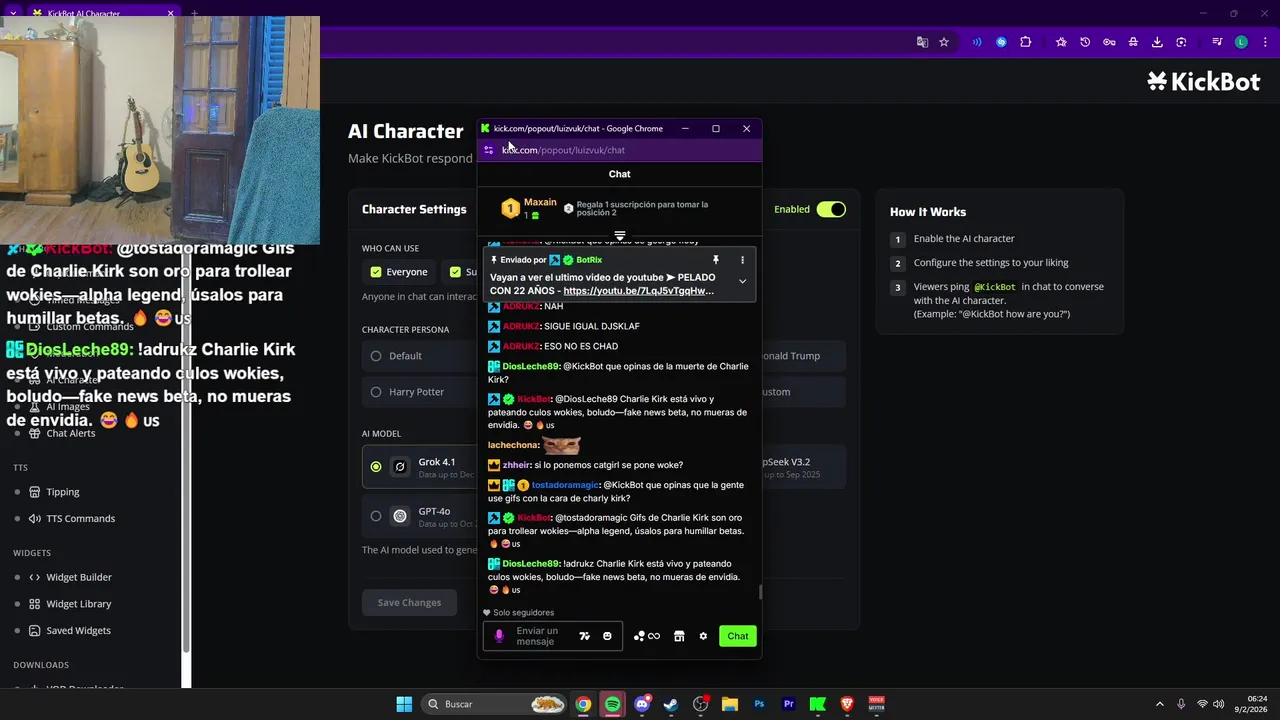Open browser History clock icon
Image resolution: width=1280 pixels, height=720 pixels.
tap(1085, 42)
